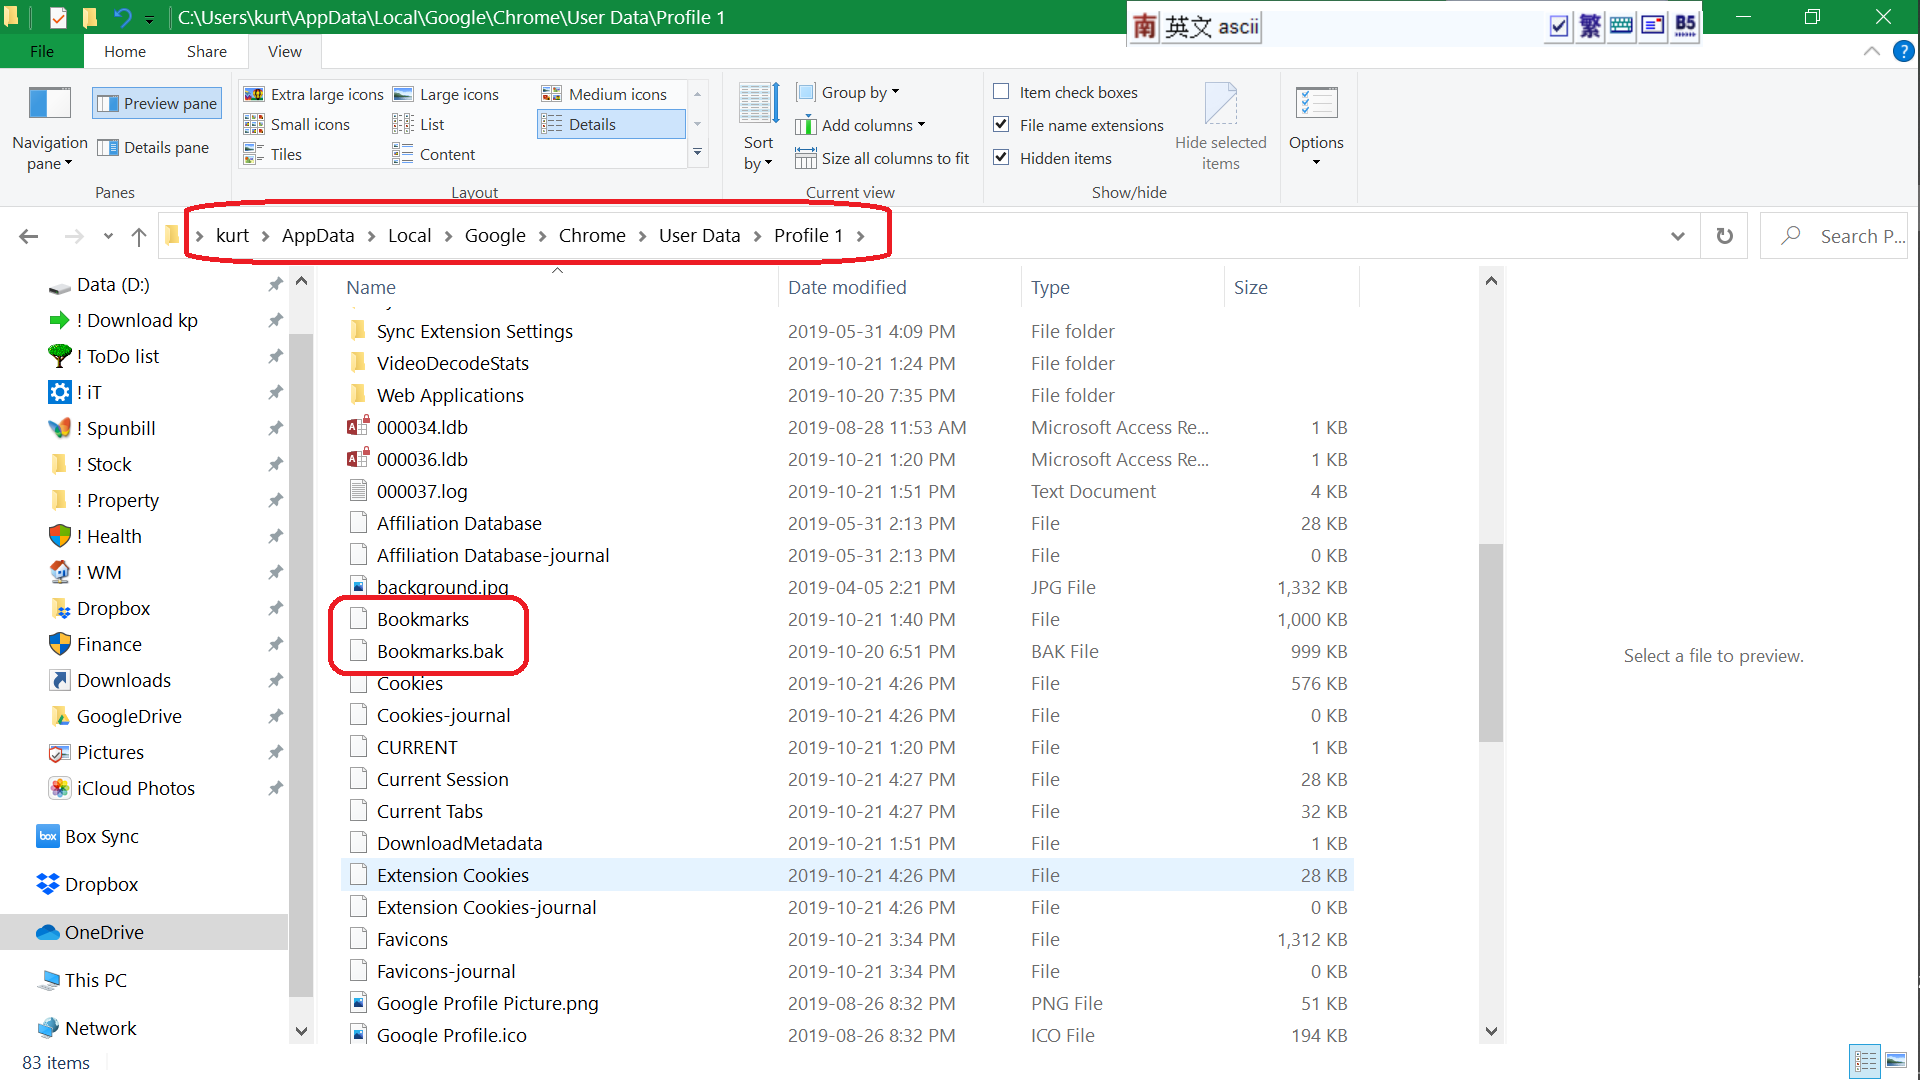Expand the Sort by dropdown arrow
The width and height of the screenshot is (1920, 1080).
pyautogui.click(x=769, y=161)
